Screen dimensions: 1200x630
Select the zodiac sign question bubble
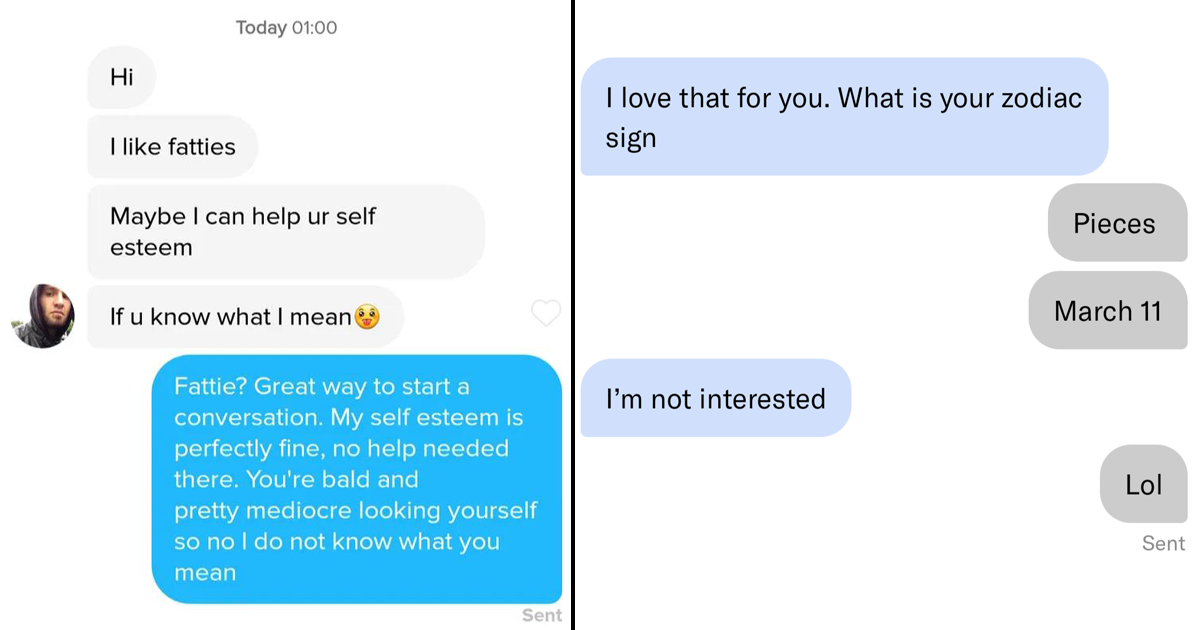pos(843,115)
